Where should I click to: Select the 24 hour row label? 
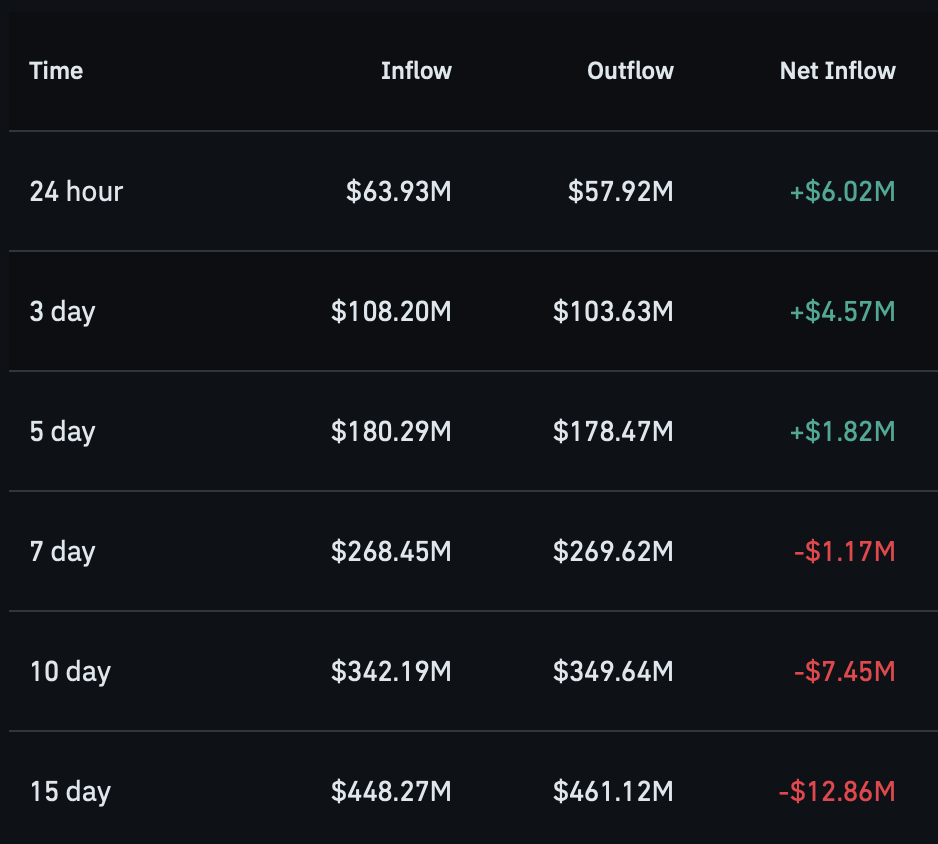click(x=77, y=191)
